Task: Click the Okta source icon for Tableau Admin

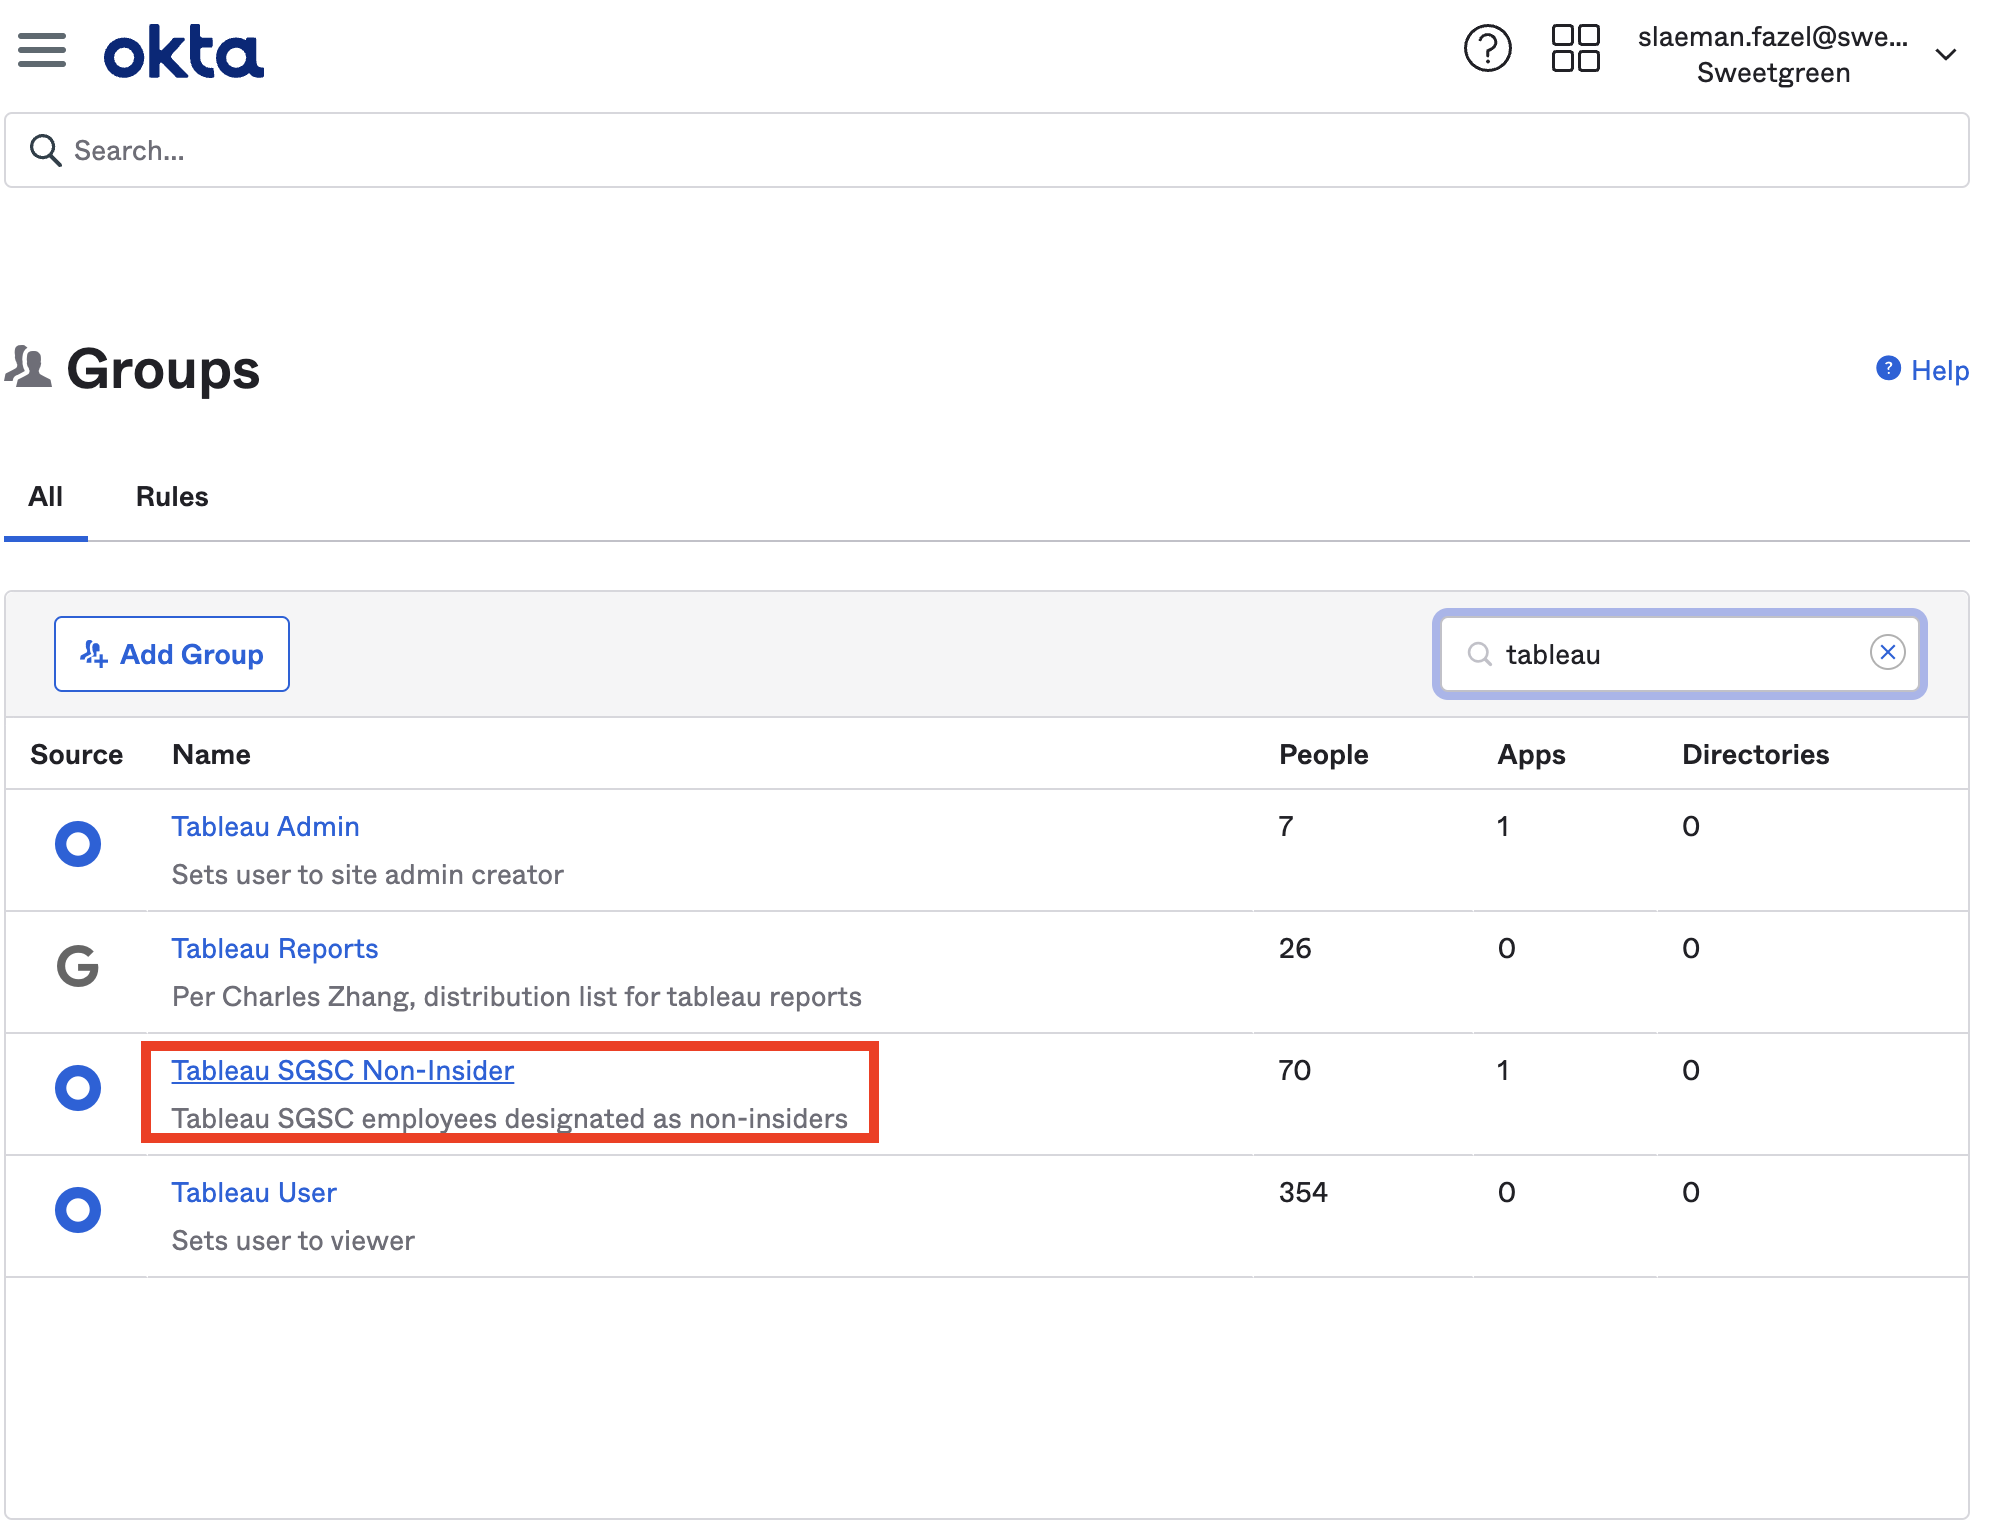Action: (x=78, y=844)
